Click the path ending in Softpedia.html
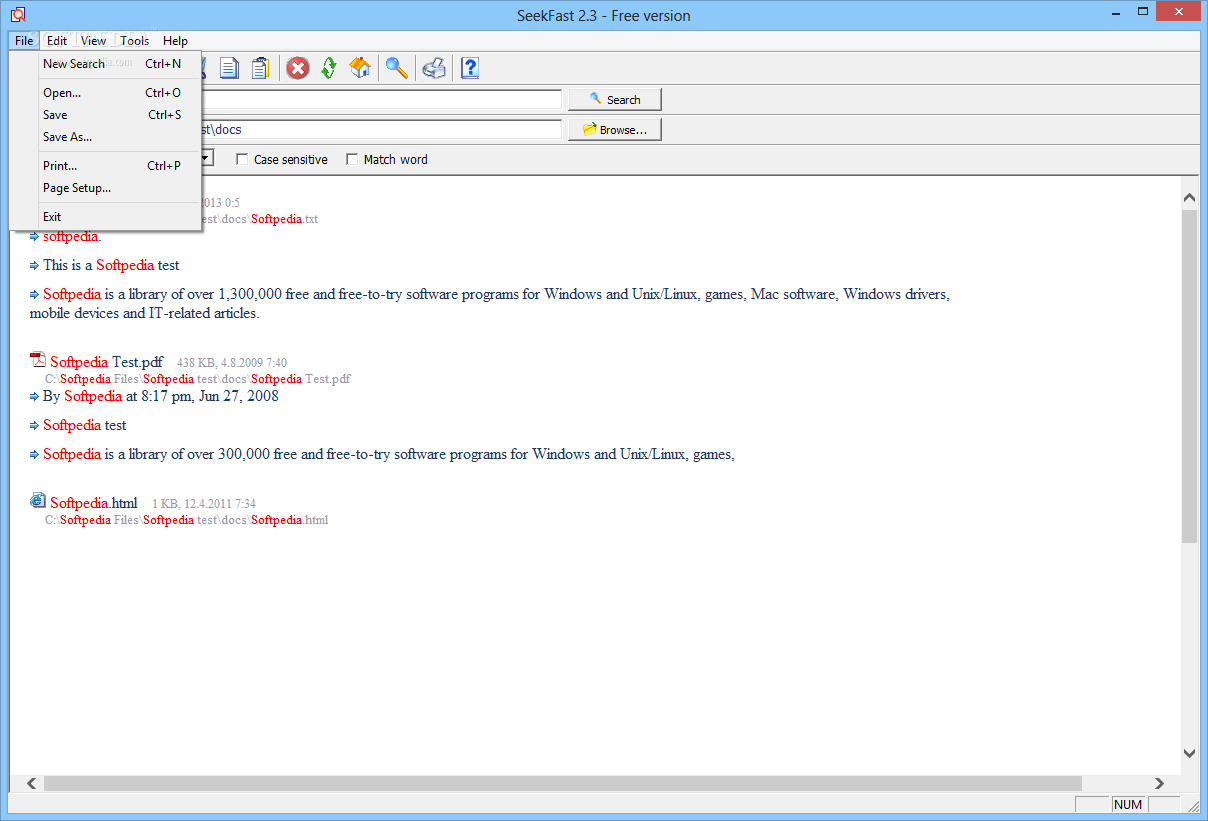This screenshot has height=821, width=1208. coord(186,520)
